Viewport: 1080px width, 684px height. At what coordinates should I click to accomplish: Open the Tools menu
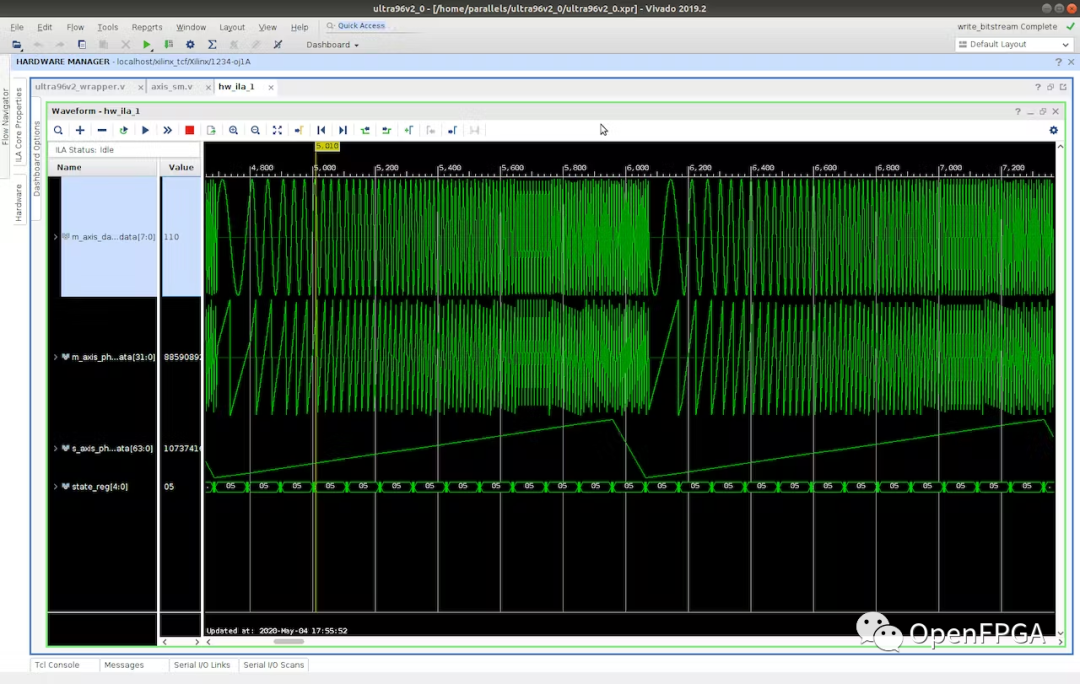pos(107,27)
